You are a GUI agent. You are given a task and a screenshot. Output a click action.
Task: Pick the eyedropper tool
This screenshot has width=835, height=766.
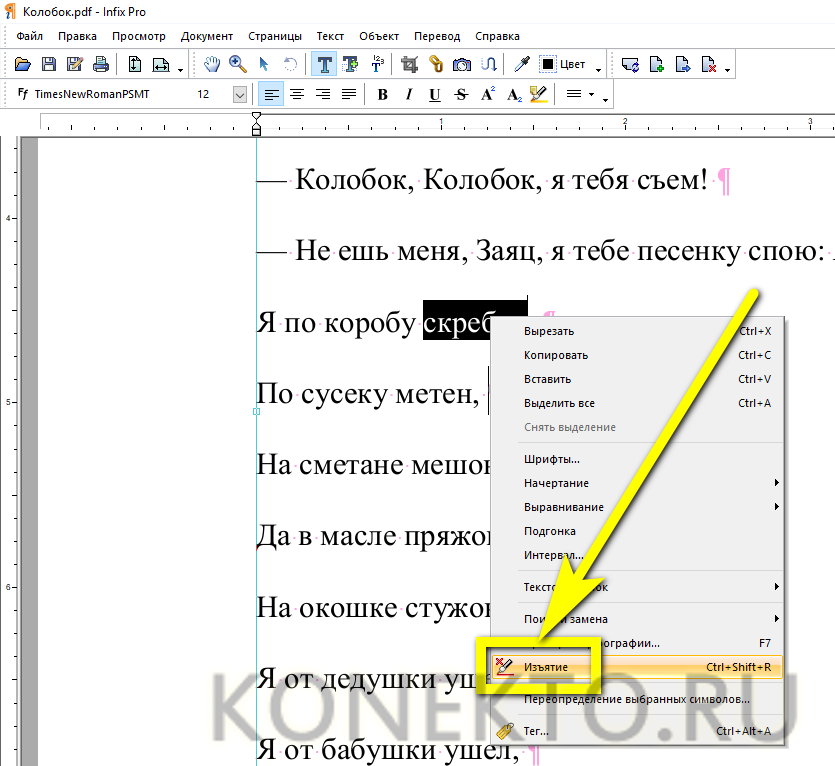(521, 64)
